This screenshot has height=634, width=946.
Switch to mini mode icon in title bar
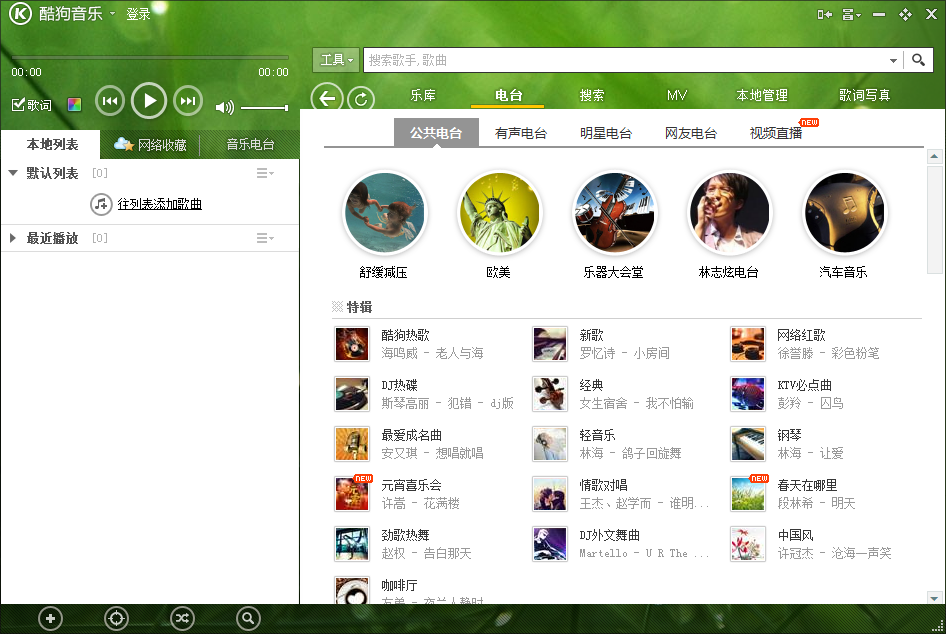pyautogui.click(x=824, y=14)
